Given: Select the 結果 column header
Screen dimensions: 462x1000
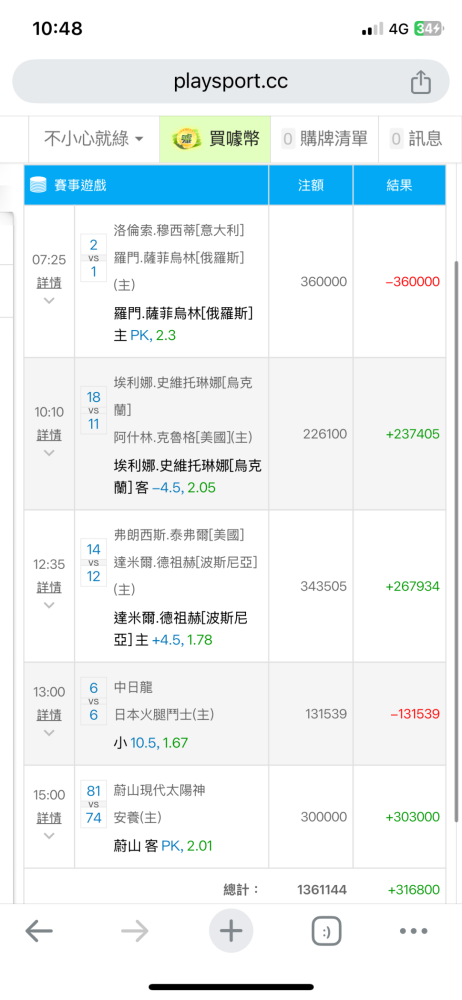Looking at the screenshot, I should [399, 185].
